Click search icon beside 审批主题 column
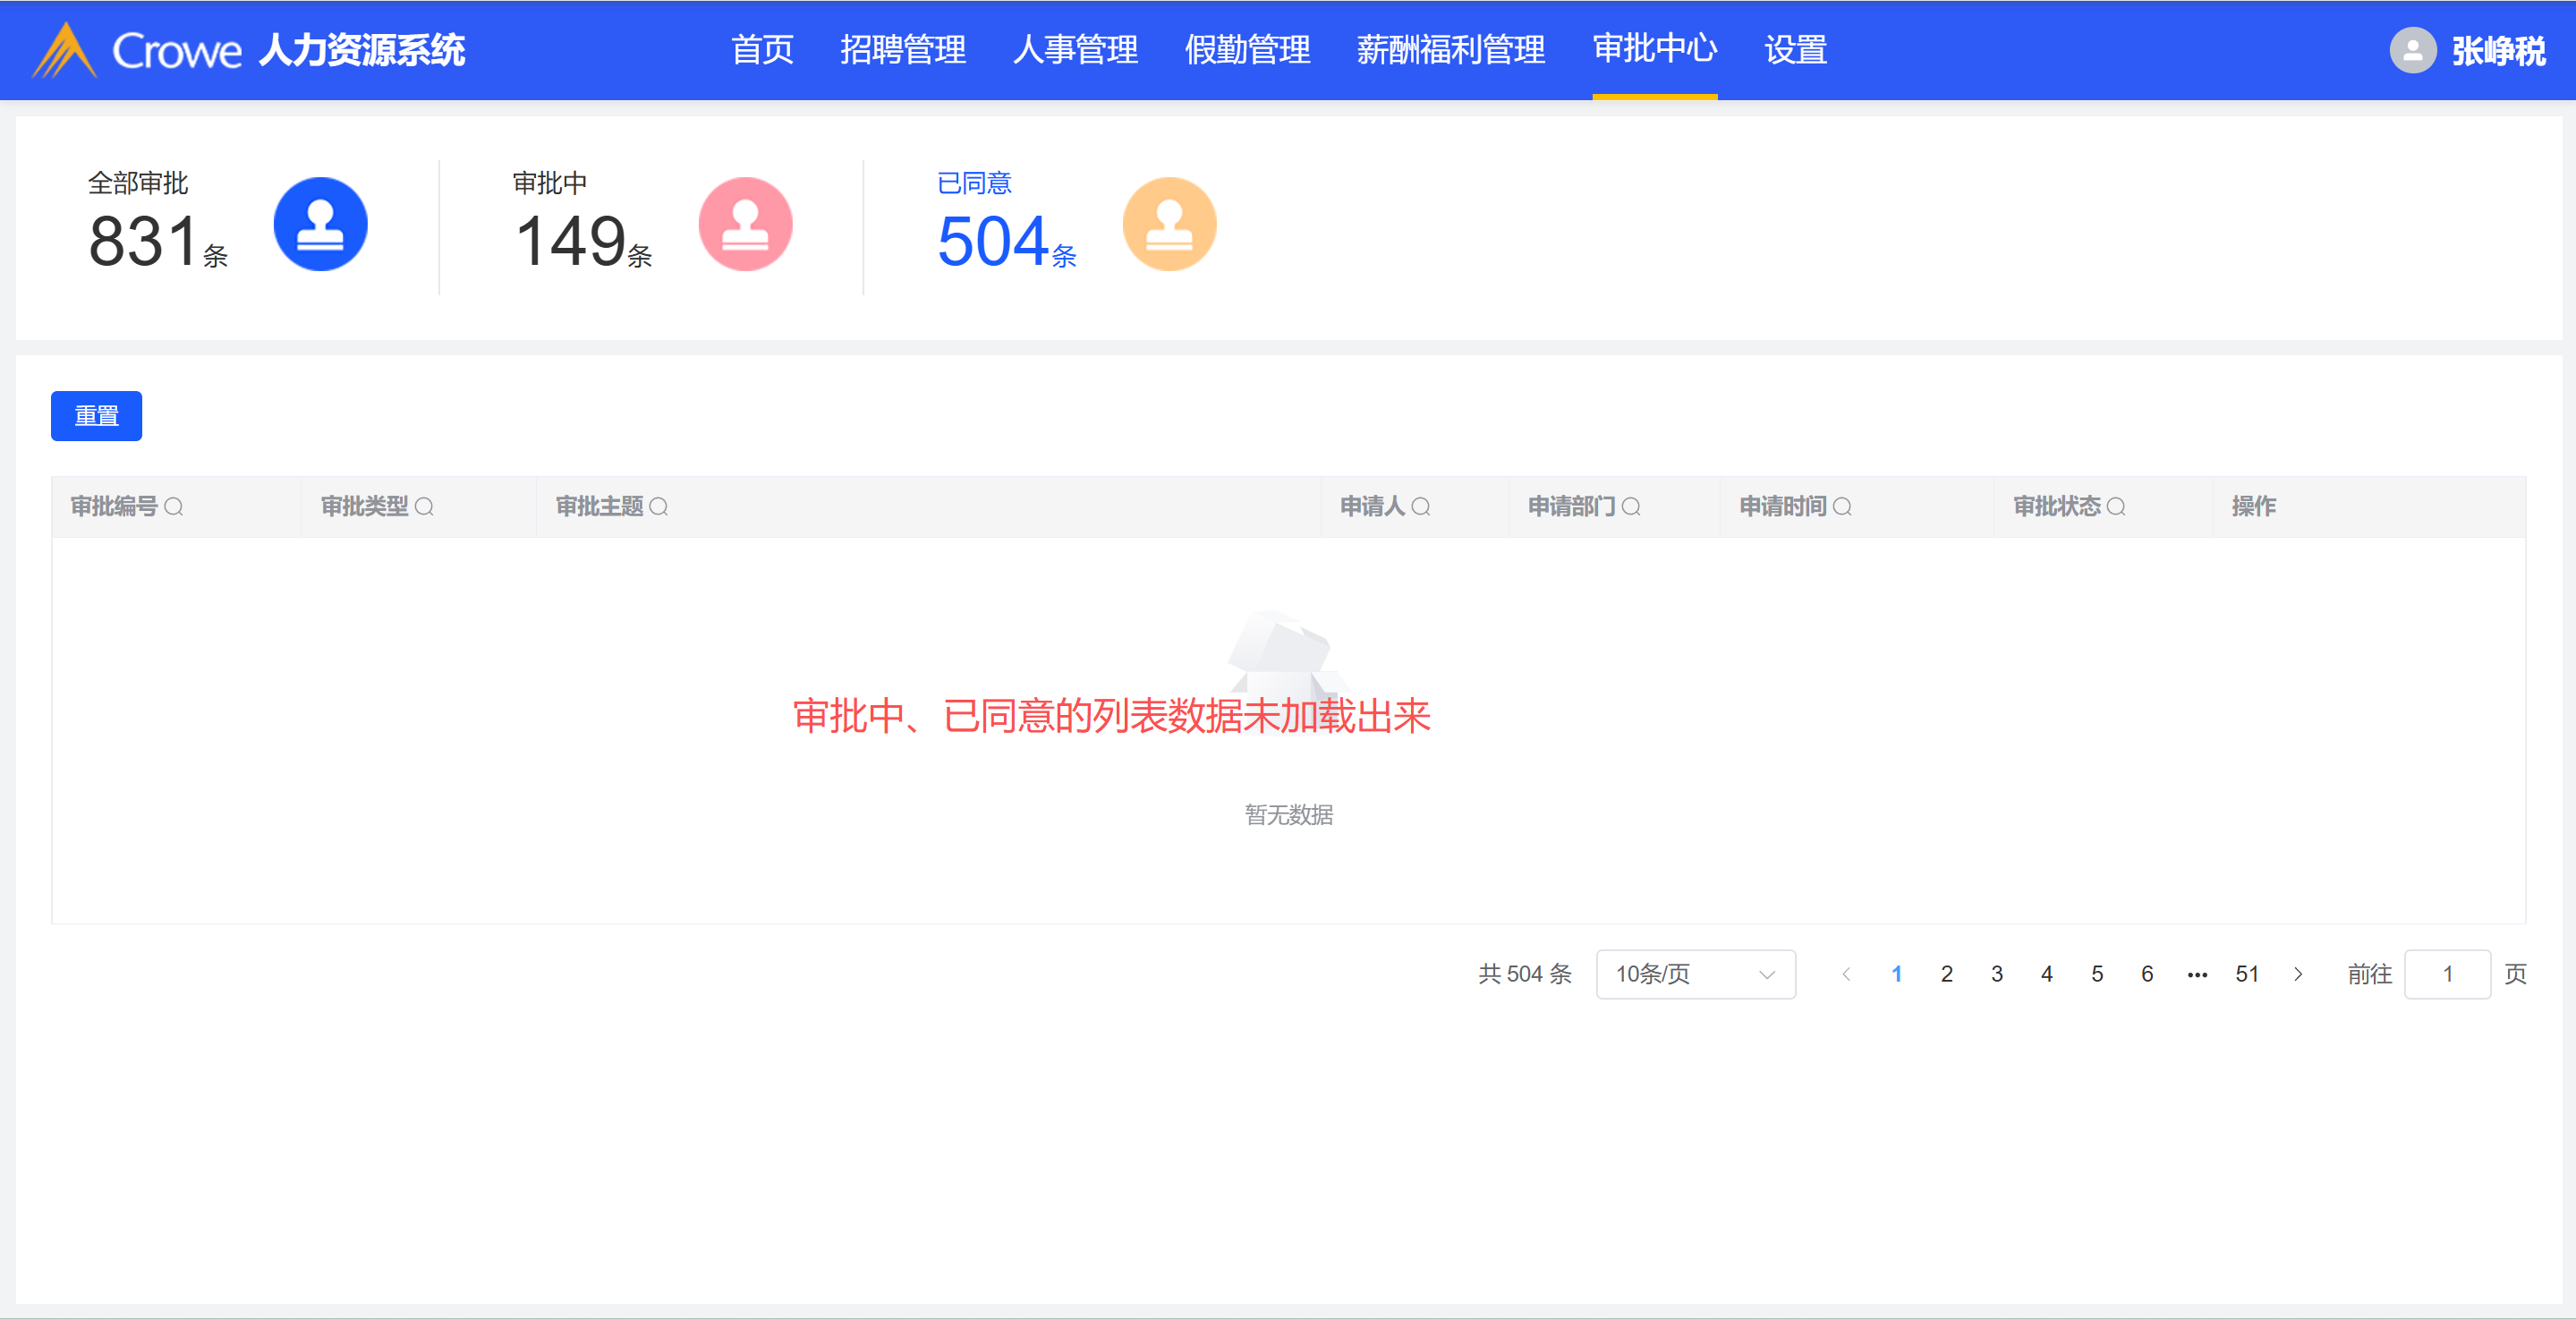This screenshot has height=1319, width=2576. [x=659, y=507]
